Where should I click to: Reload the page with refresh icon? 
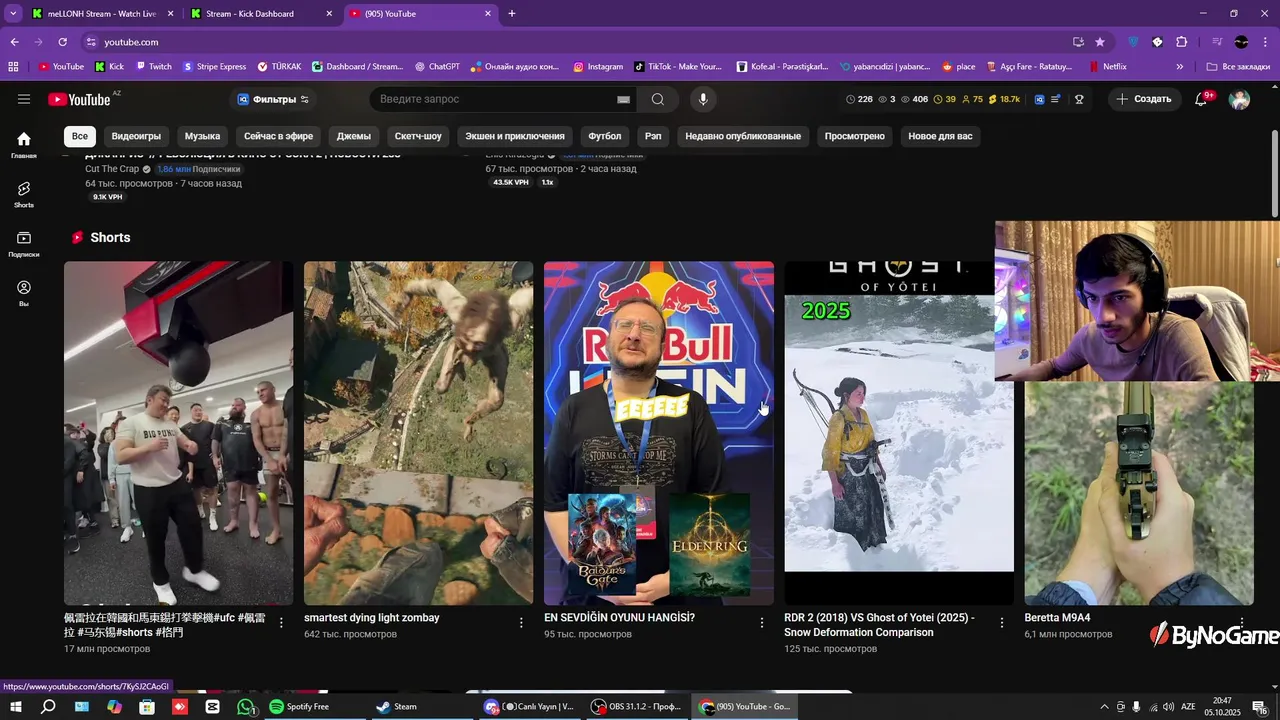coord(62,42)
